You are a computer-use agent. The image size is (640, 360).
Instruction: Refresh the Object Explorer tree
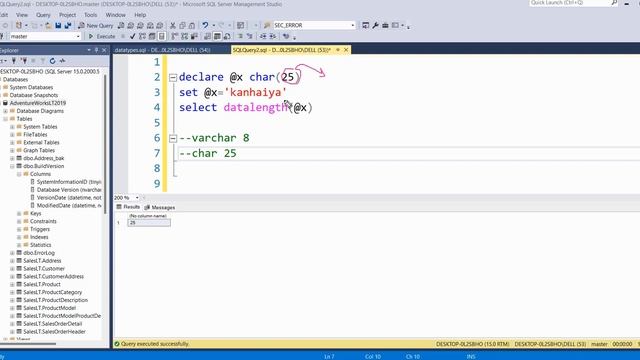(52, 61)
